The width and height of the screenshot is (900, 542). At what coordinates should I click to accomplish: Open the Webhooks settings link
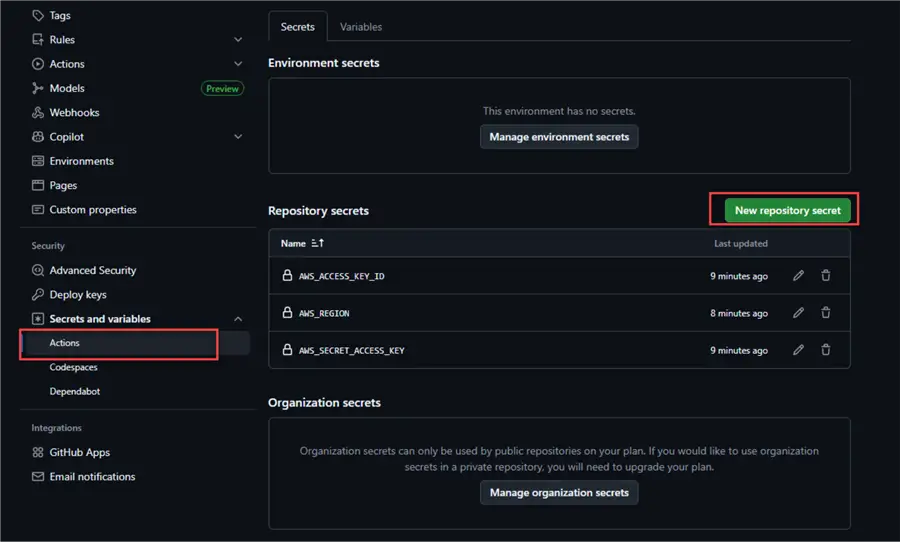pos(74,113)
